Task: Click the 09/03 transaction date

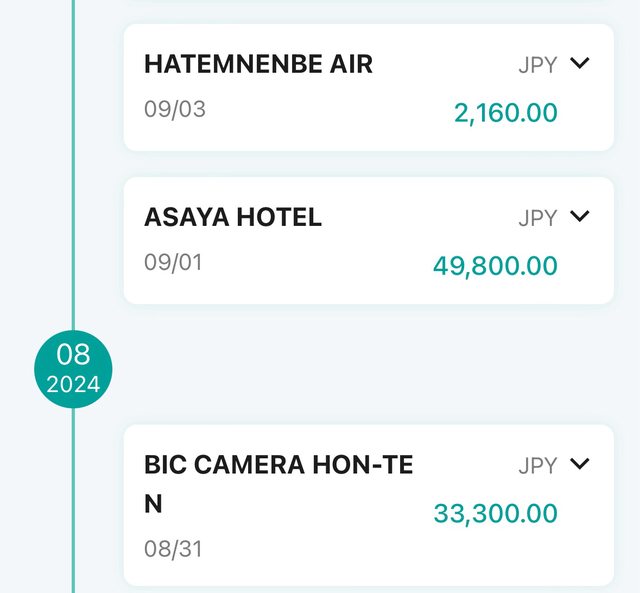Action: click(175, 109)
